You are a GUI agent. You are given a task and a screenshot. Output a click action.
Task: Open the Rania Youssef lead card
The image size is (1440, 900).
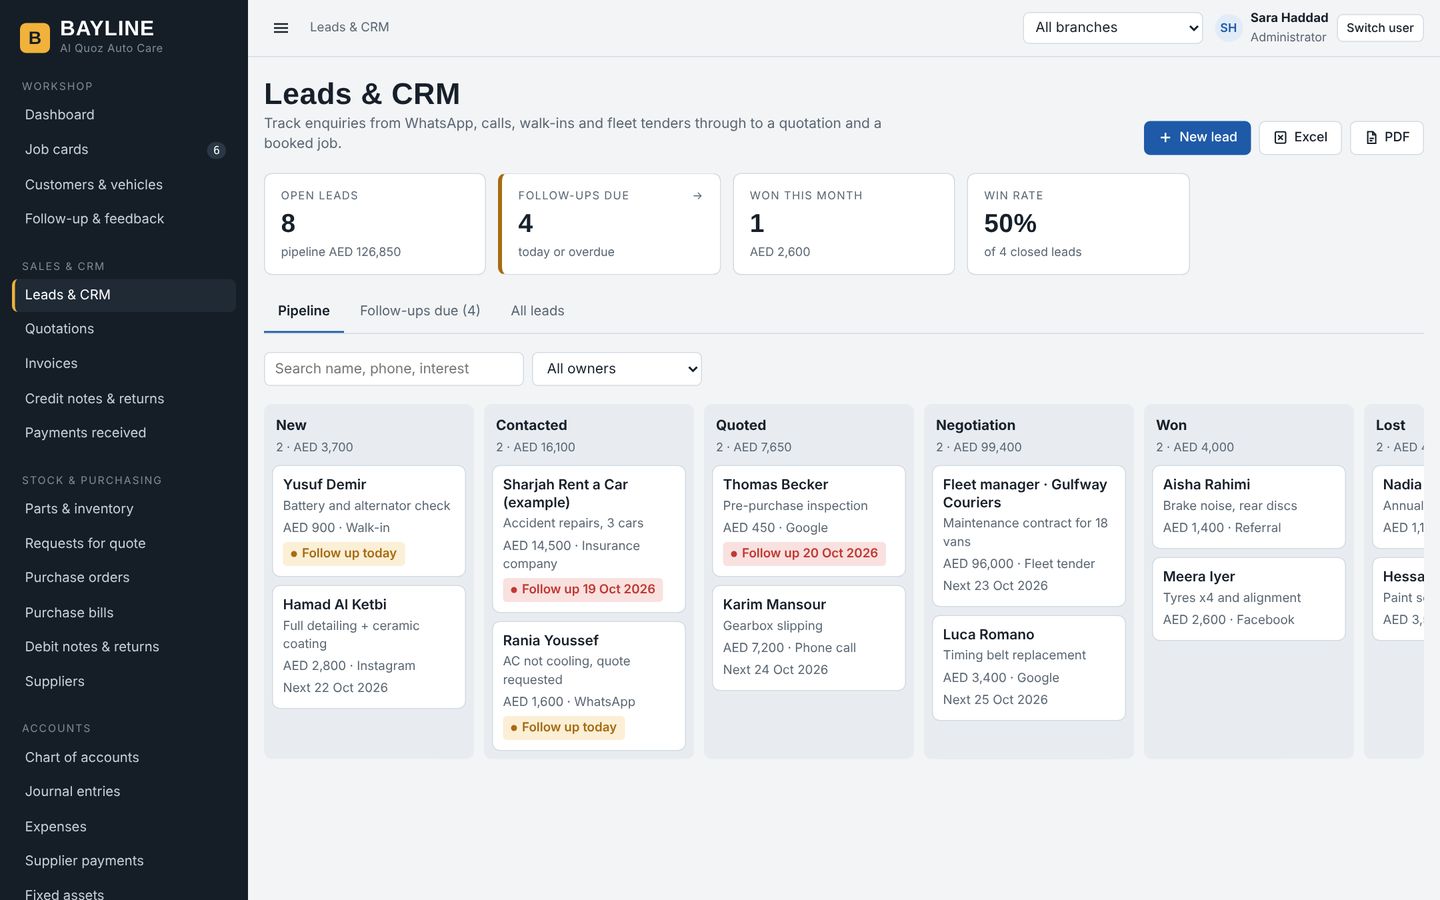coord(589,686)
